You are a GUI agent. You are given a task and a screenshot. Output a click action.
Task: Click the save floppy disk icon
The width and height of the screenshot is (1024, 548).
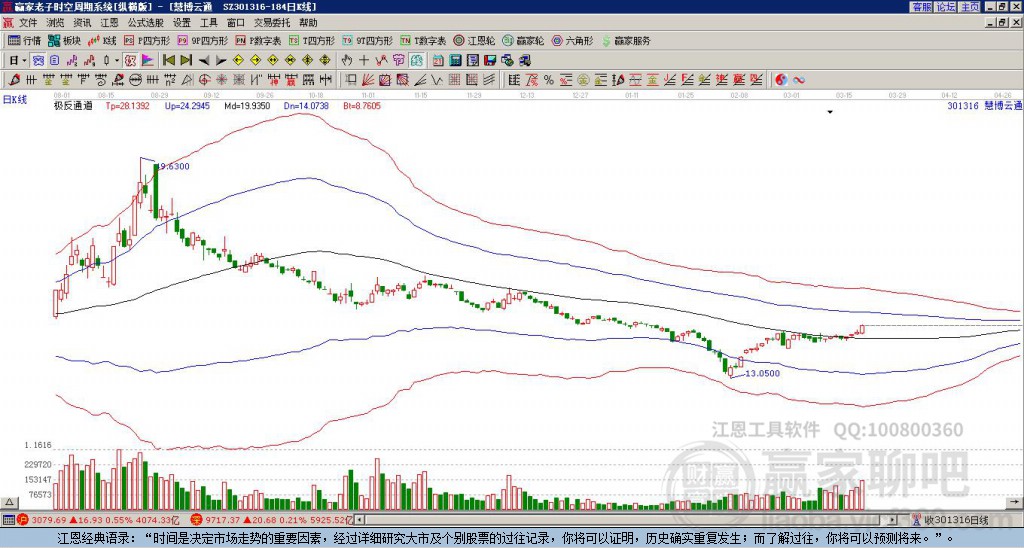490,61
